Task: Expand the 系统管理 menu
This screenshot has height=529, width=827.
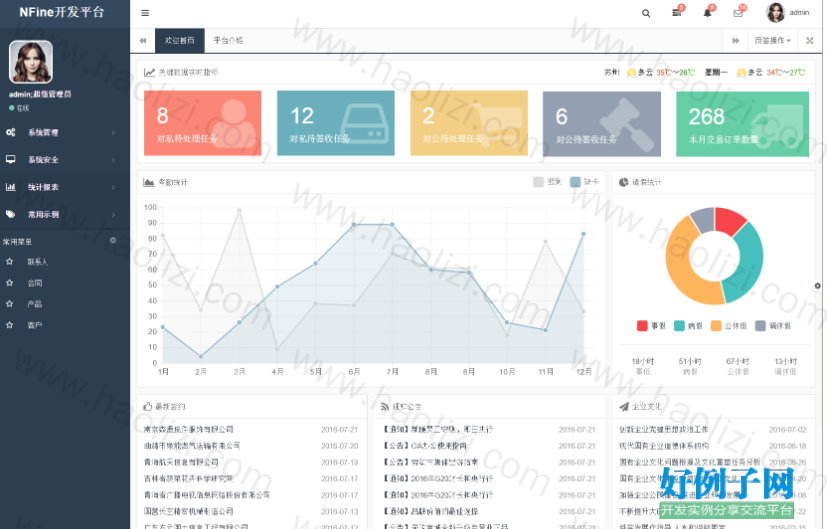Action: coord(65,132)
